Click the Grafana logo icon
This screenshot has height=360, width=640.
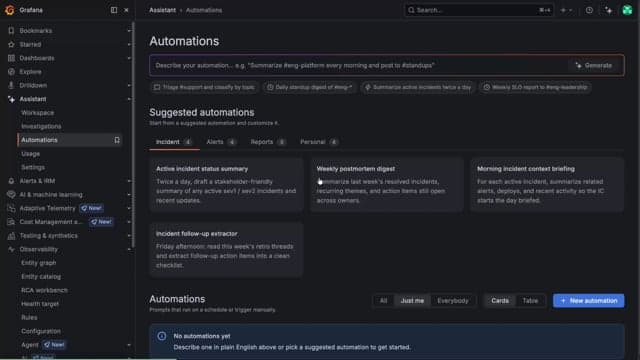tap(9, 10)
